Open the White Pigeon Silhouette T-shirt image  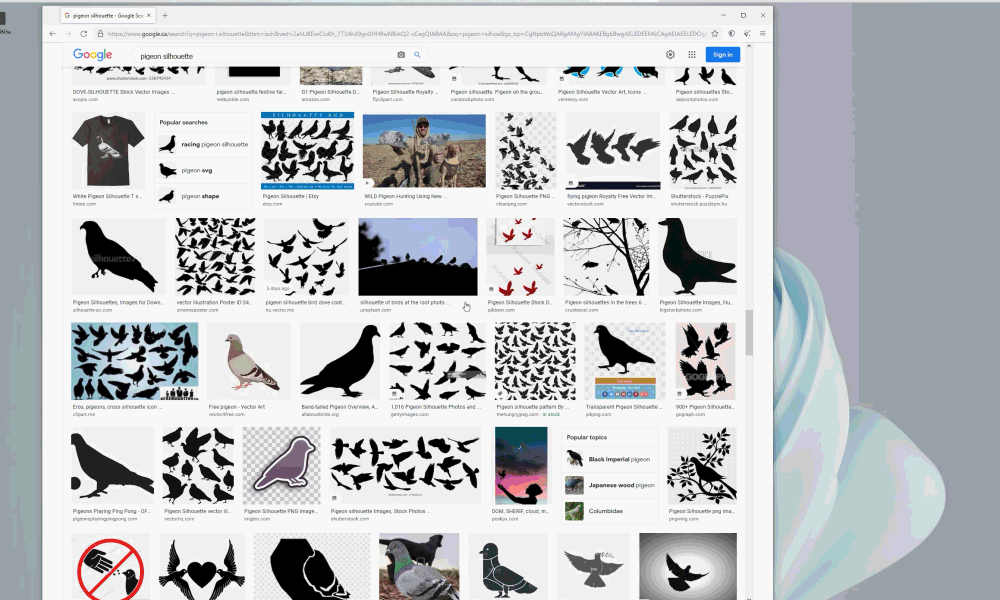point(108,151)
